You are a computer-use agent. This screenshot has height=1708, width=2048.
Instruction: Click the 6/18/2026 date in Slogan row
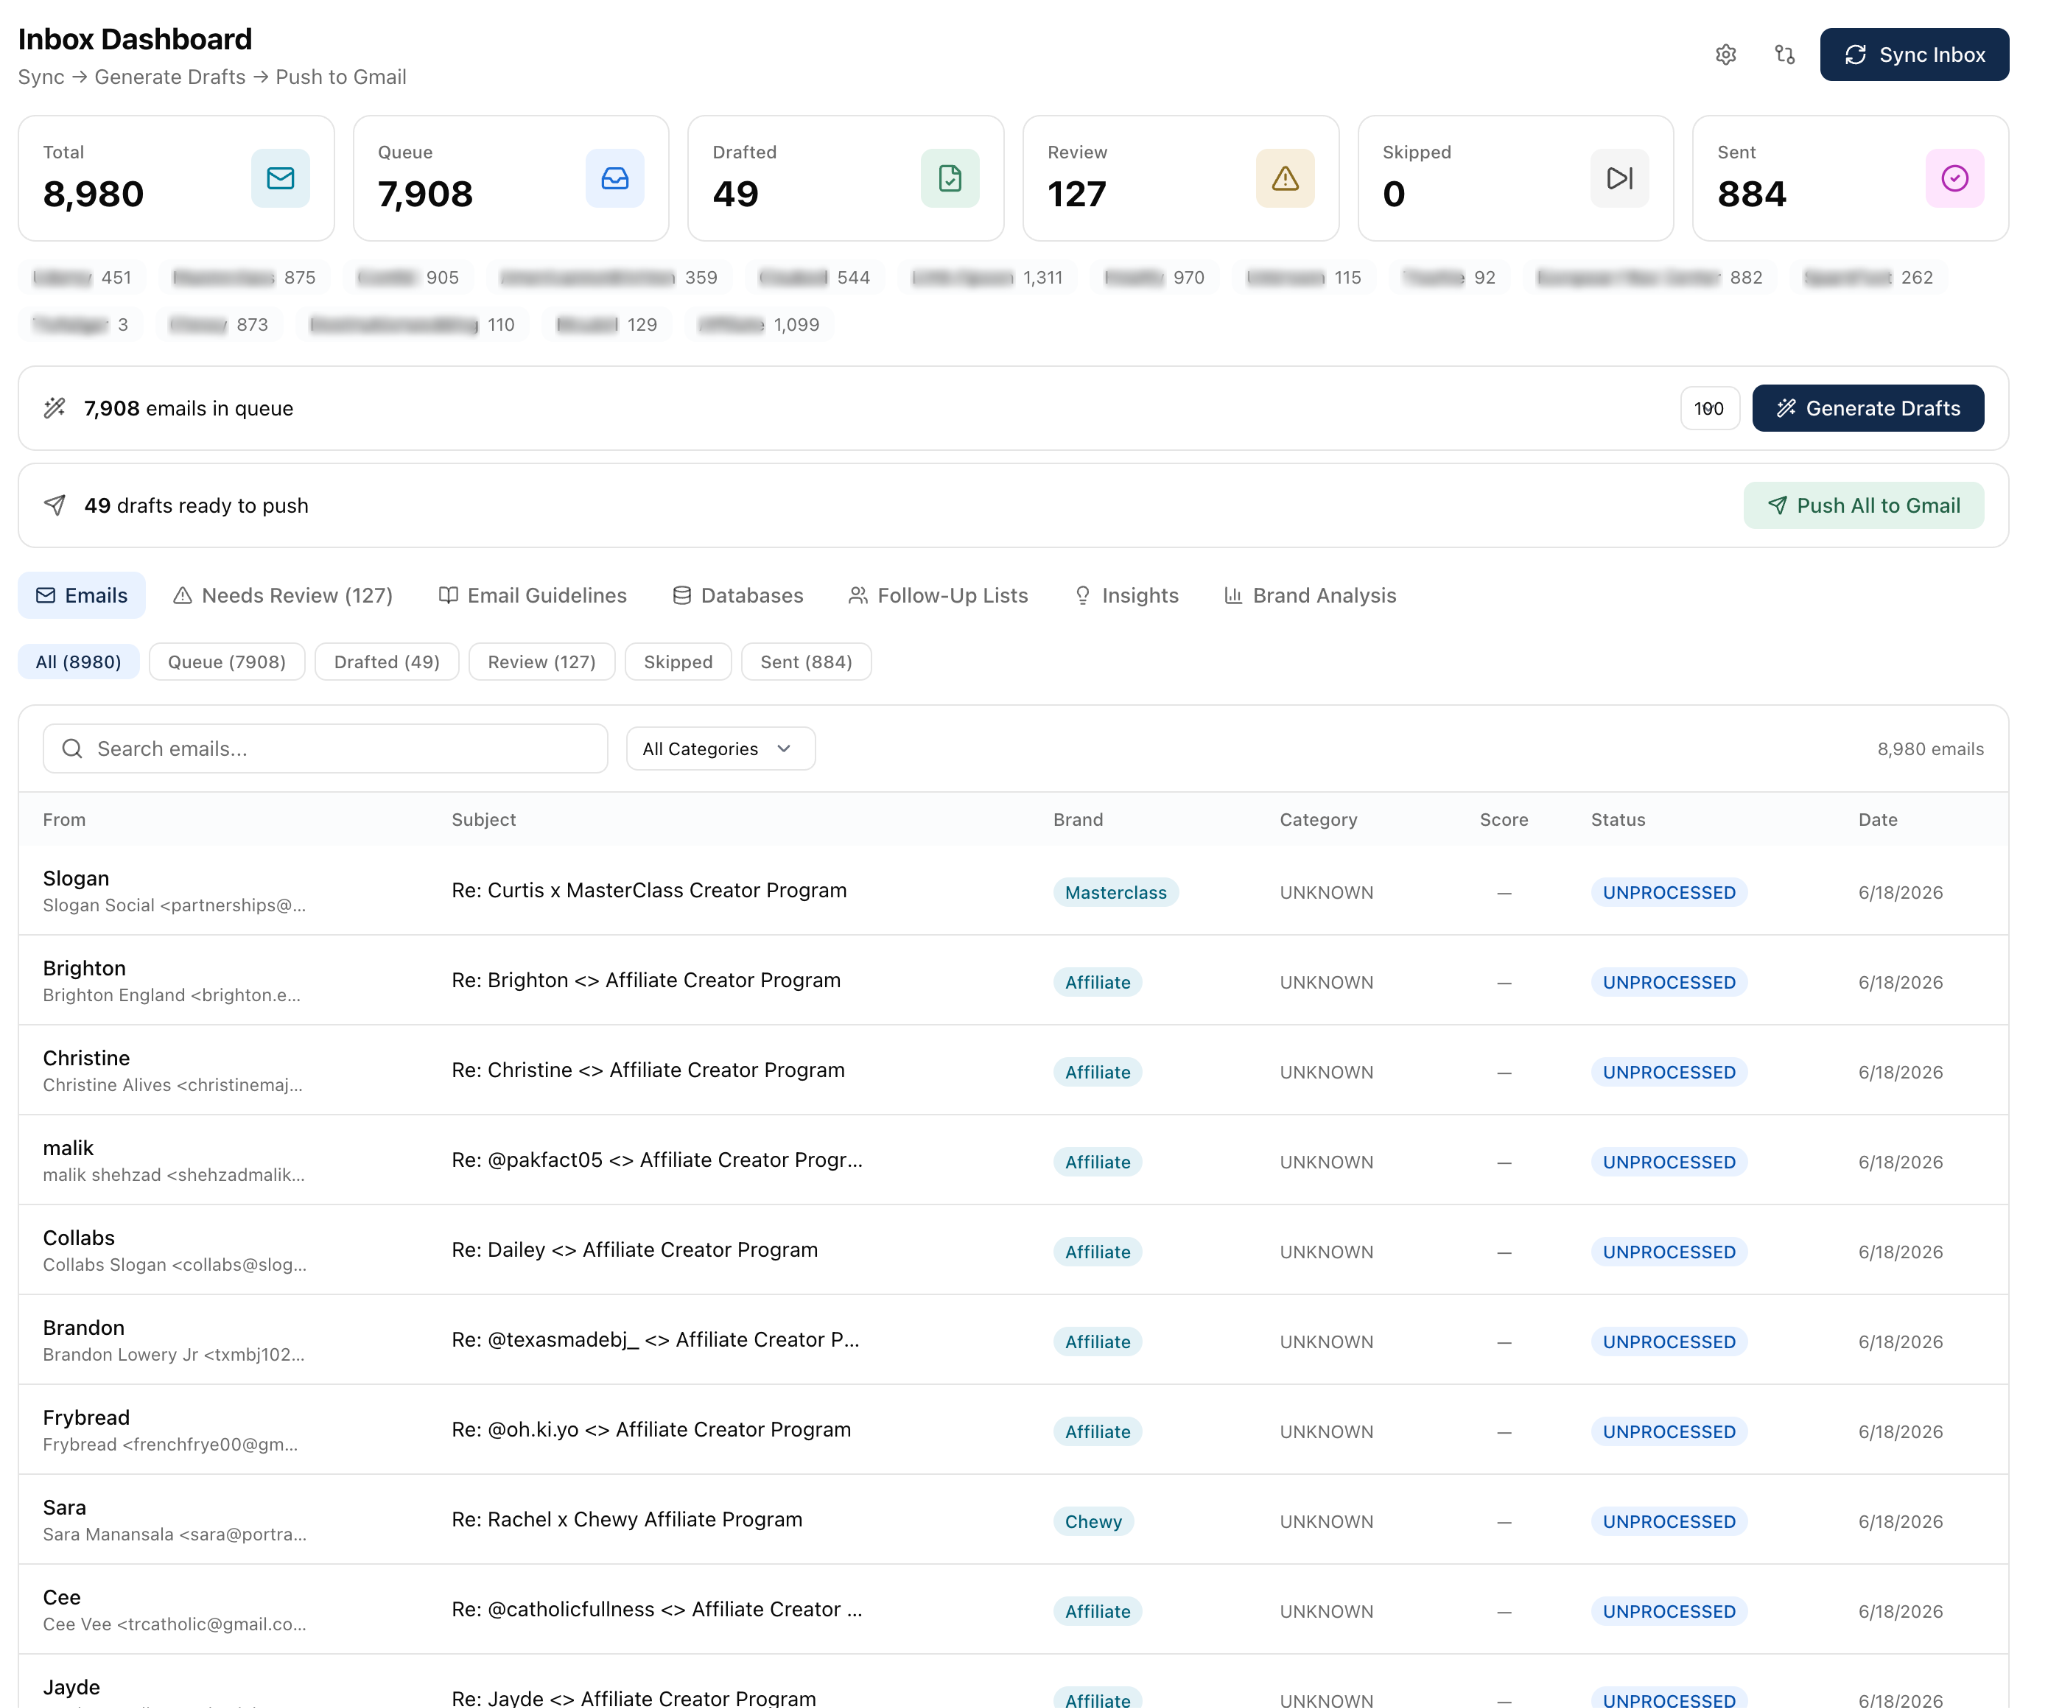[1901, 892]
